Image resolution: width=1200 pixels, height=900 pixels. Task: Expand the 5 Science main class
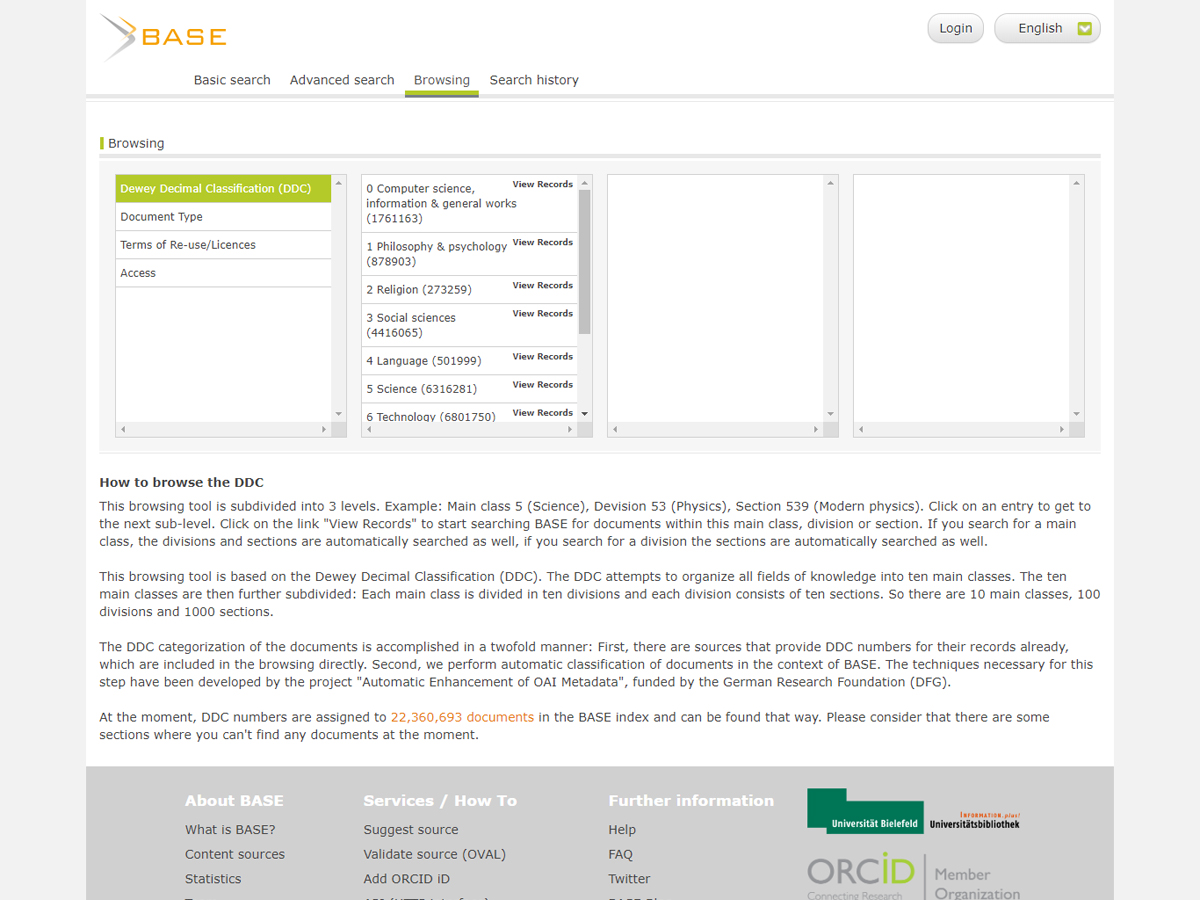click(x=421, y=389)
